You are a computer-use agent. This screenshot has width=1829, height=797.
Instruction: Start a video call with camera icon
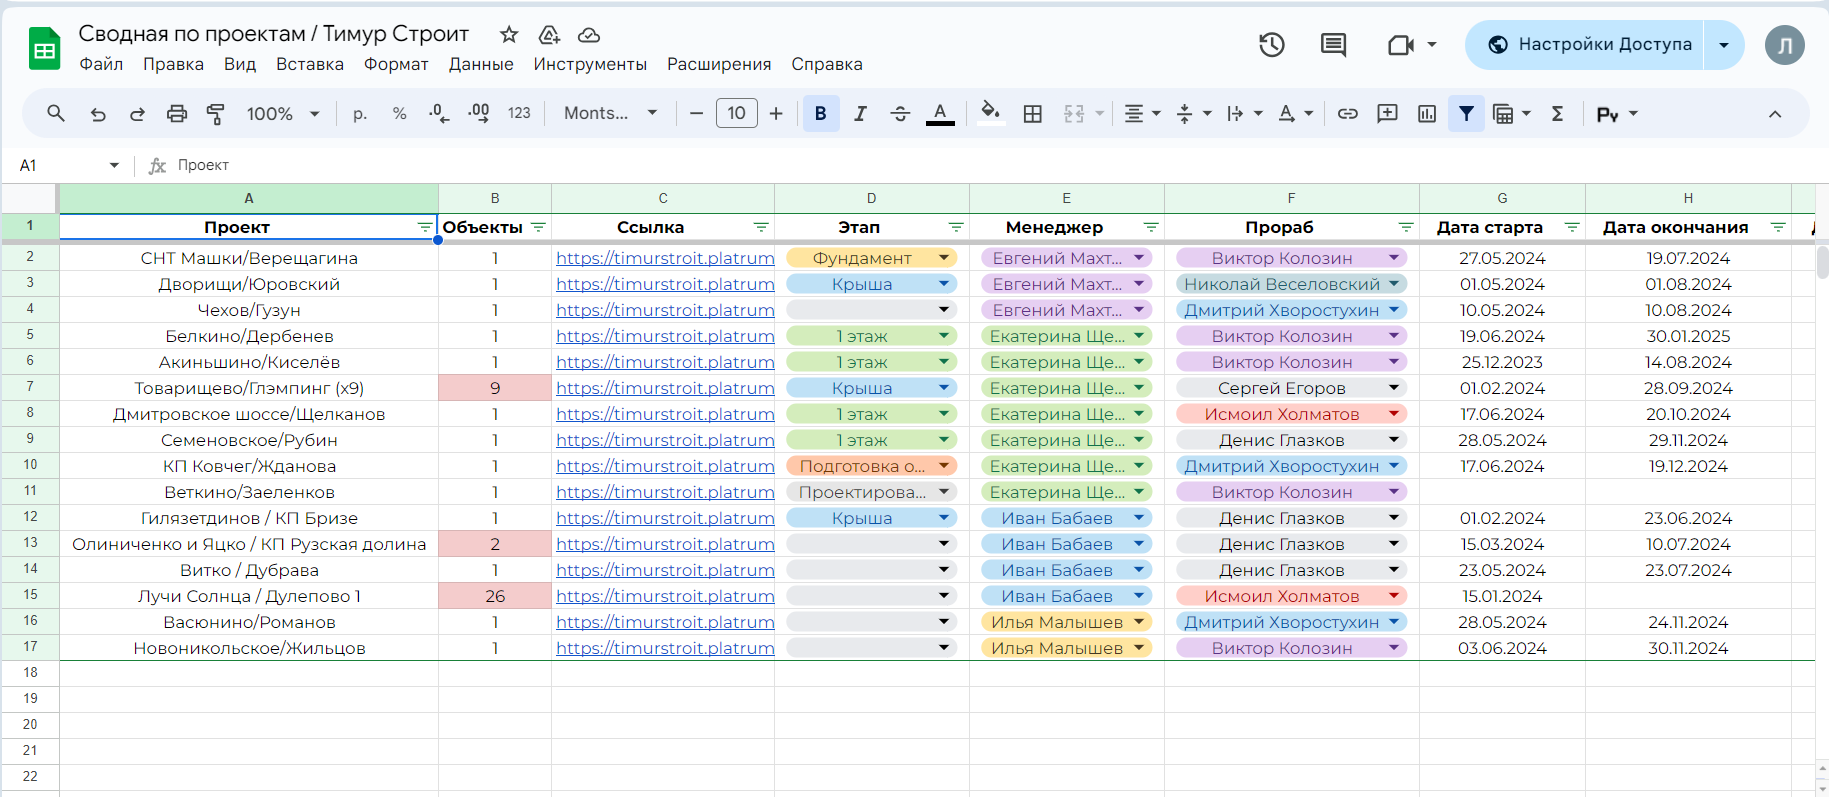(1401, 45)
